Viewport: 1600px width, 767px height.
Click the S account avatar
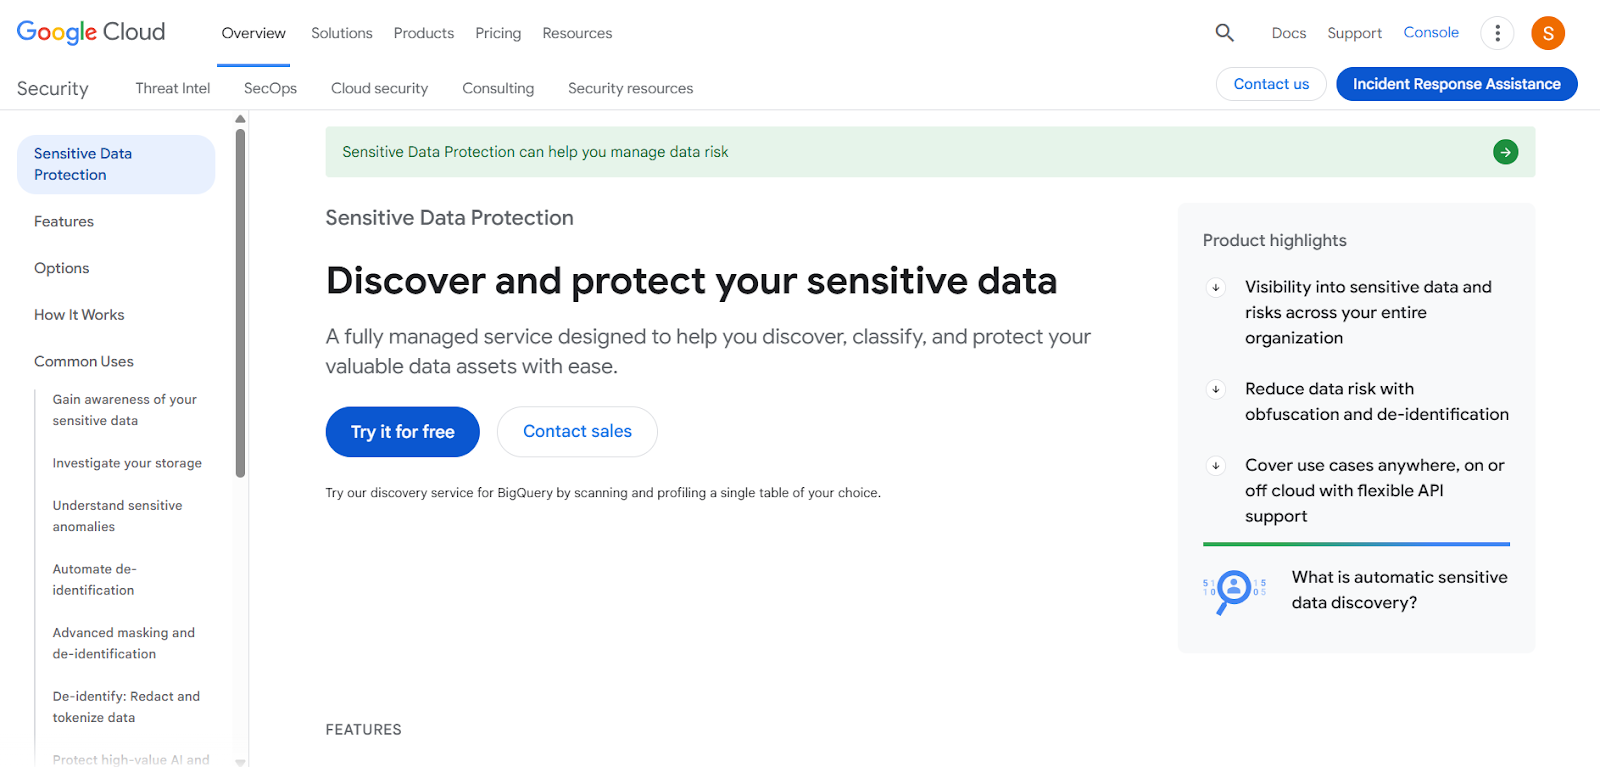click(x=1547, y=32)
